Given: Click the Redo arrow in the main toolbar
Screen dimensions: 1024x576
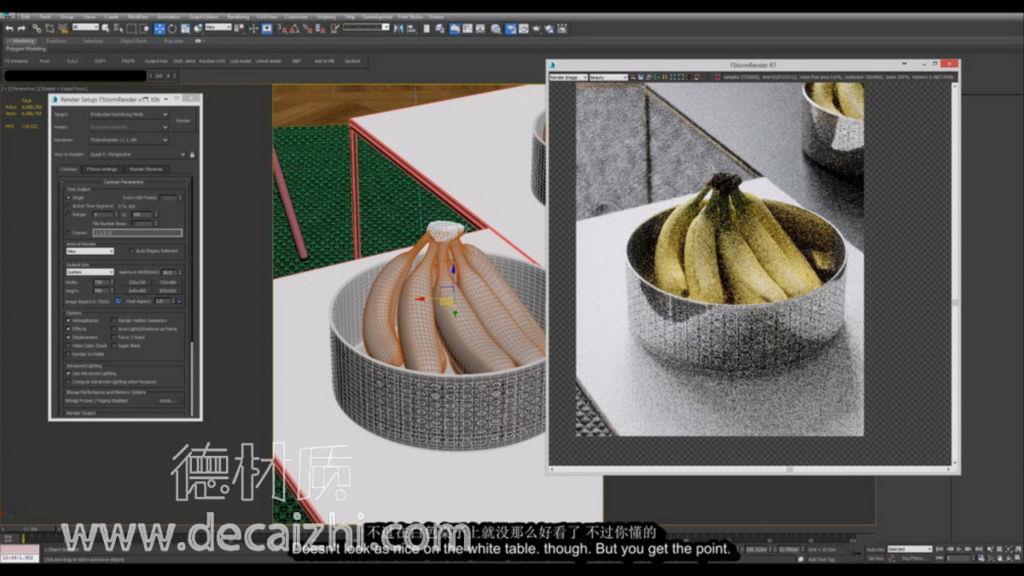Looking at the screenshot, I should 22,29.
